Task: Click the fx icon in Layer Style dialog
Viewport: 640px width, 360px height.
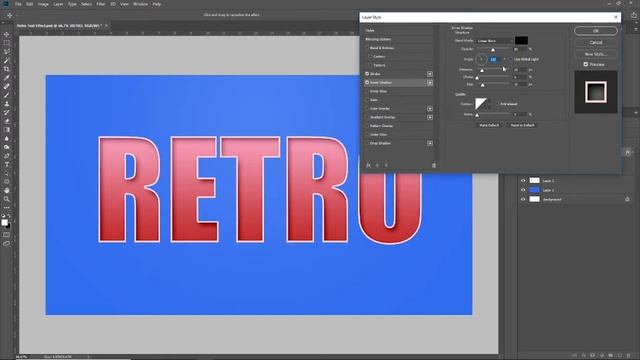Action: 369,165
